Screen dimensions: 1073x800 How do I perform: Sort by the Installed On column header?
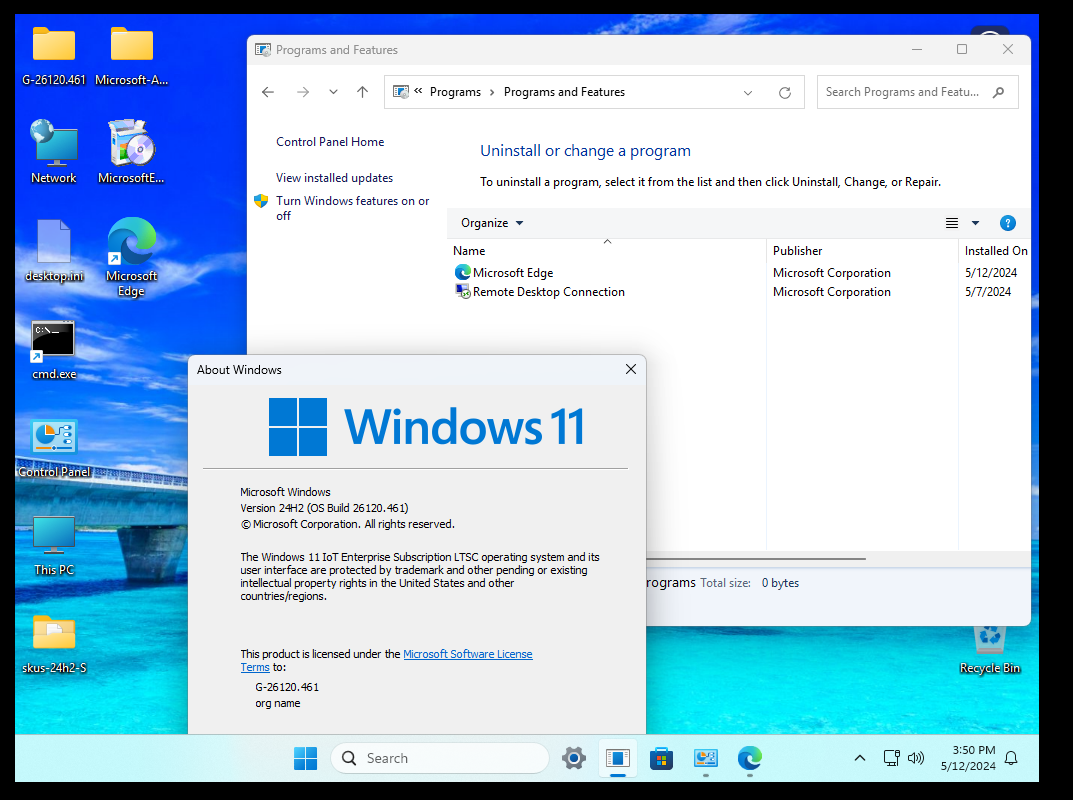point(995,250)
